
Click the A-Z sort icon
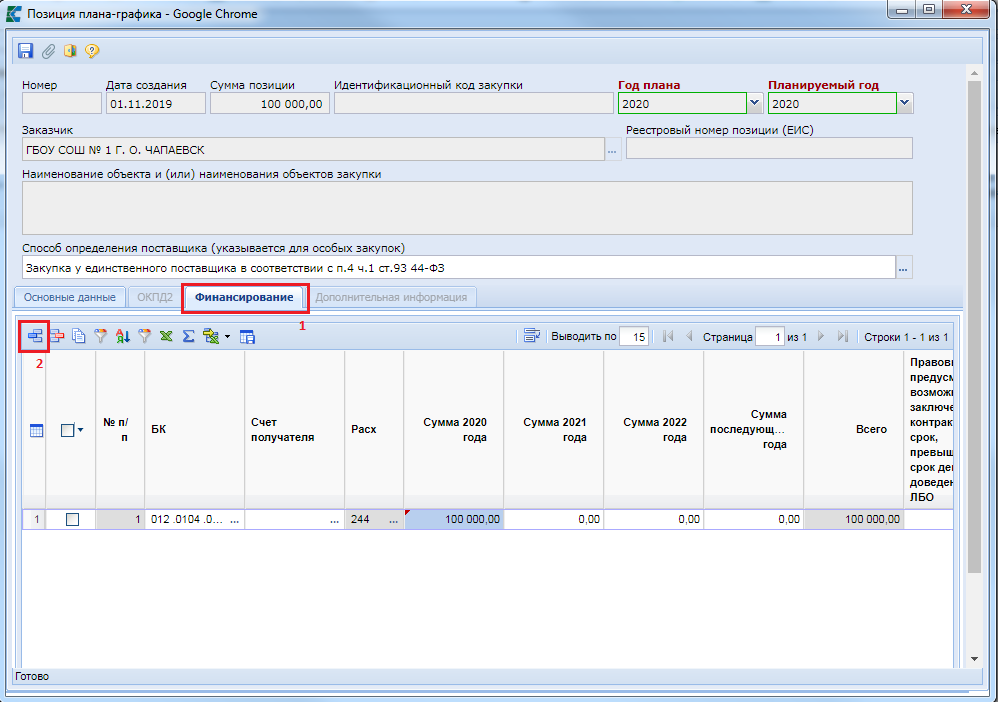(122, 337)
